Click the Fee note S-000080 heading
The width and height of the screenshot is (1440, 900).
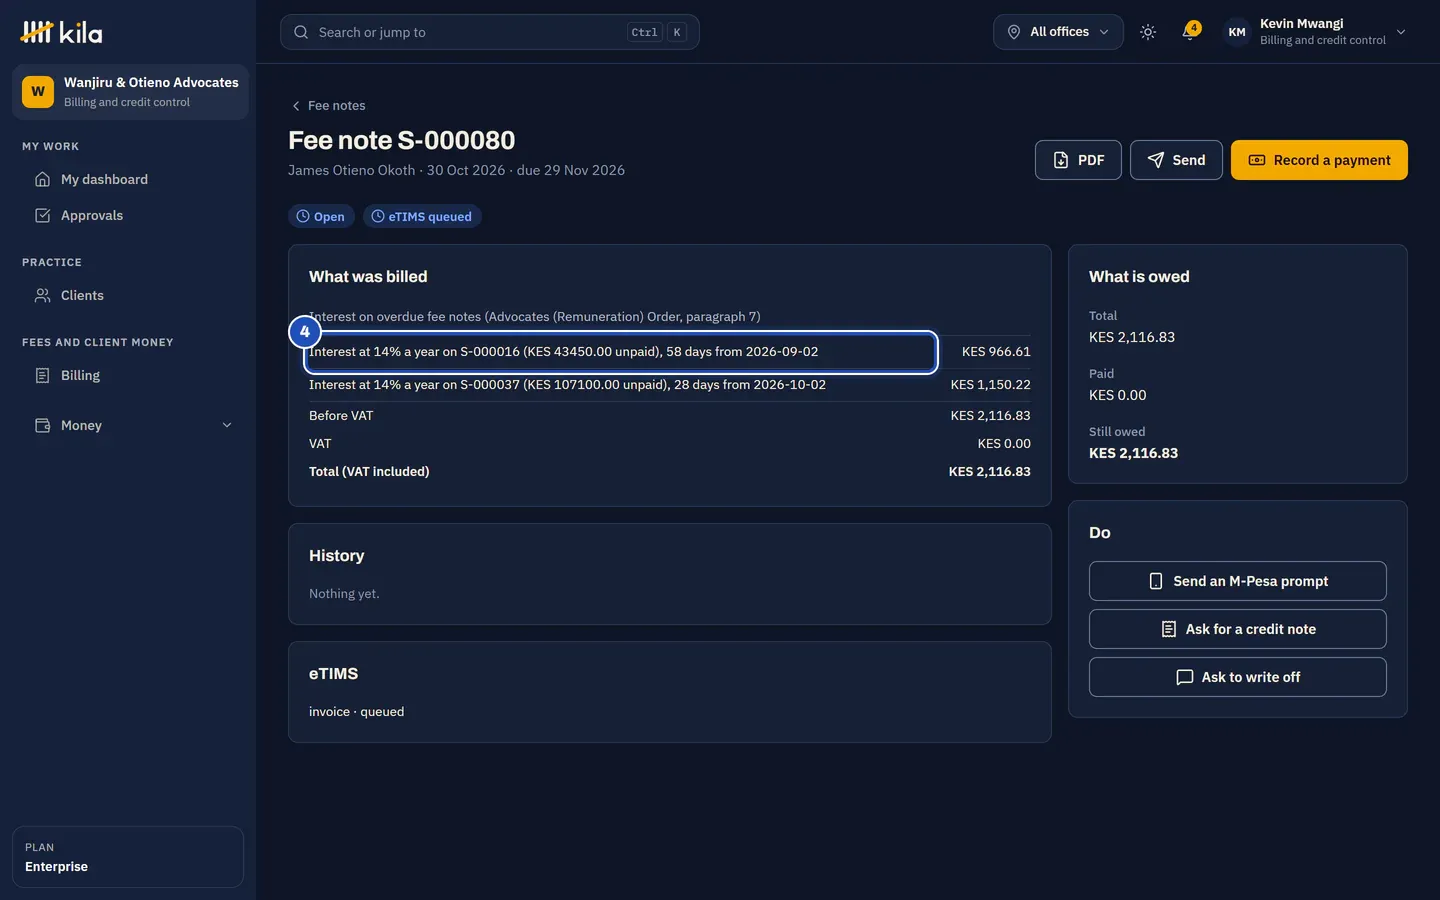coord(402,140)
